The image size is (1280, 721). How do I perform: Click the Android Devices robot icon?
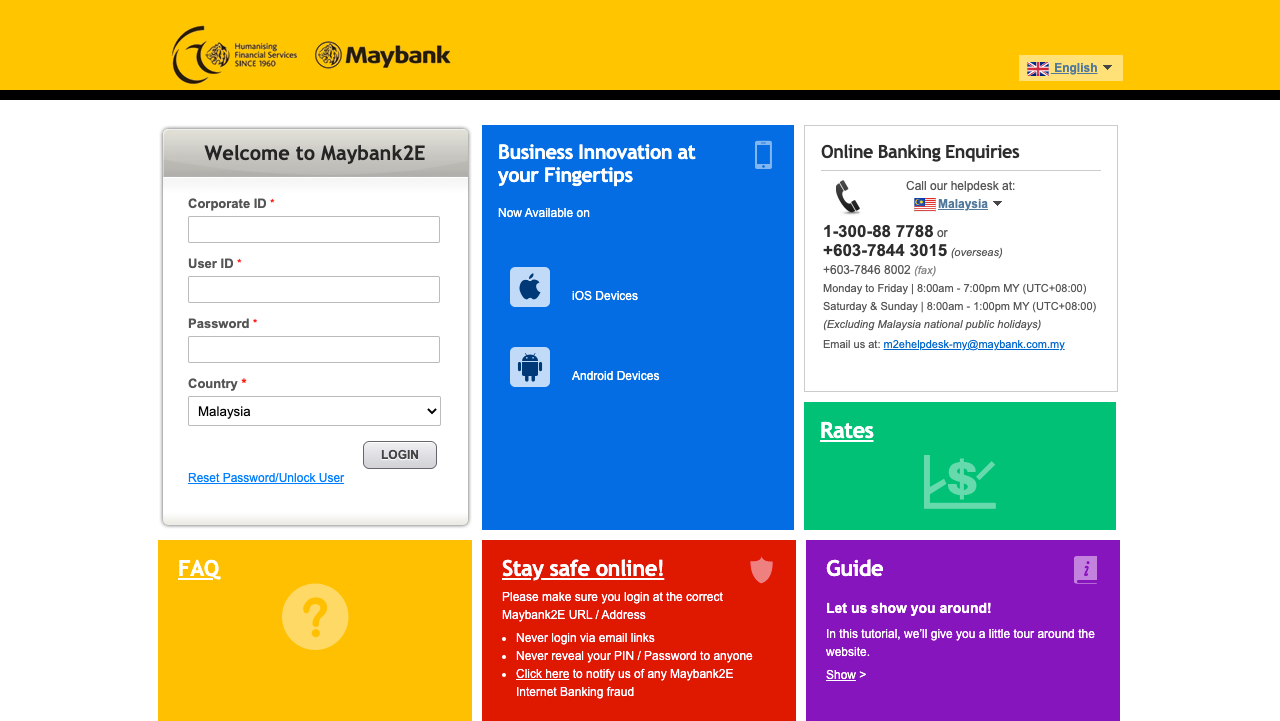[530, 367]
